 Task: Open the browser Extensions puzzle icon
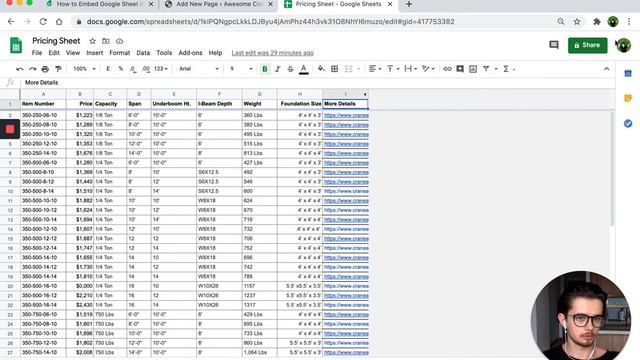596,22
